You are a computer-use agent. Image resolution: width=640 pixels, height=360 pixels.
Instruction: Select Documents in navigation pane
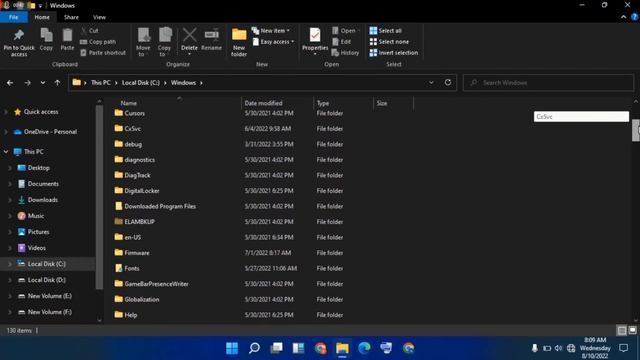[43, 184]
